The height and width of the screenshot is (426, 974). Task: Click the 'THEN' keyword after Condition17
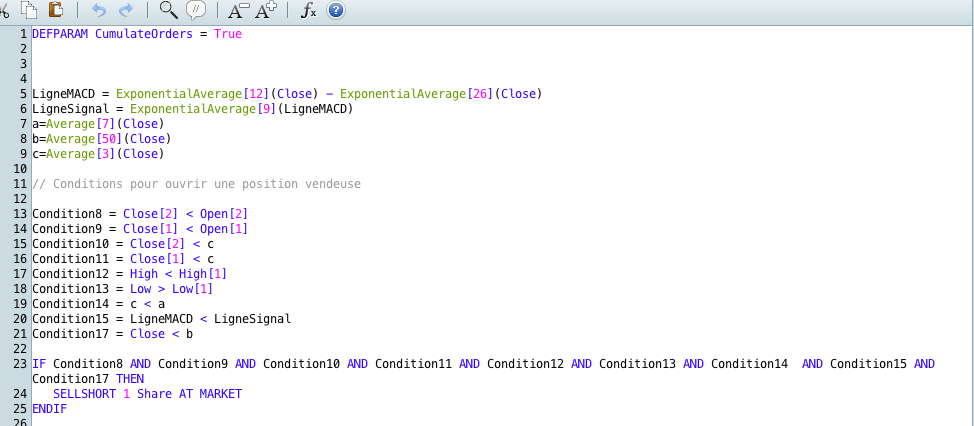(x=130, y=378)
